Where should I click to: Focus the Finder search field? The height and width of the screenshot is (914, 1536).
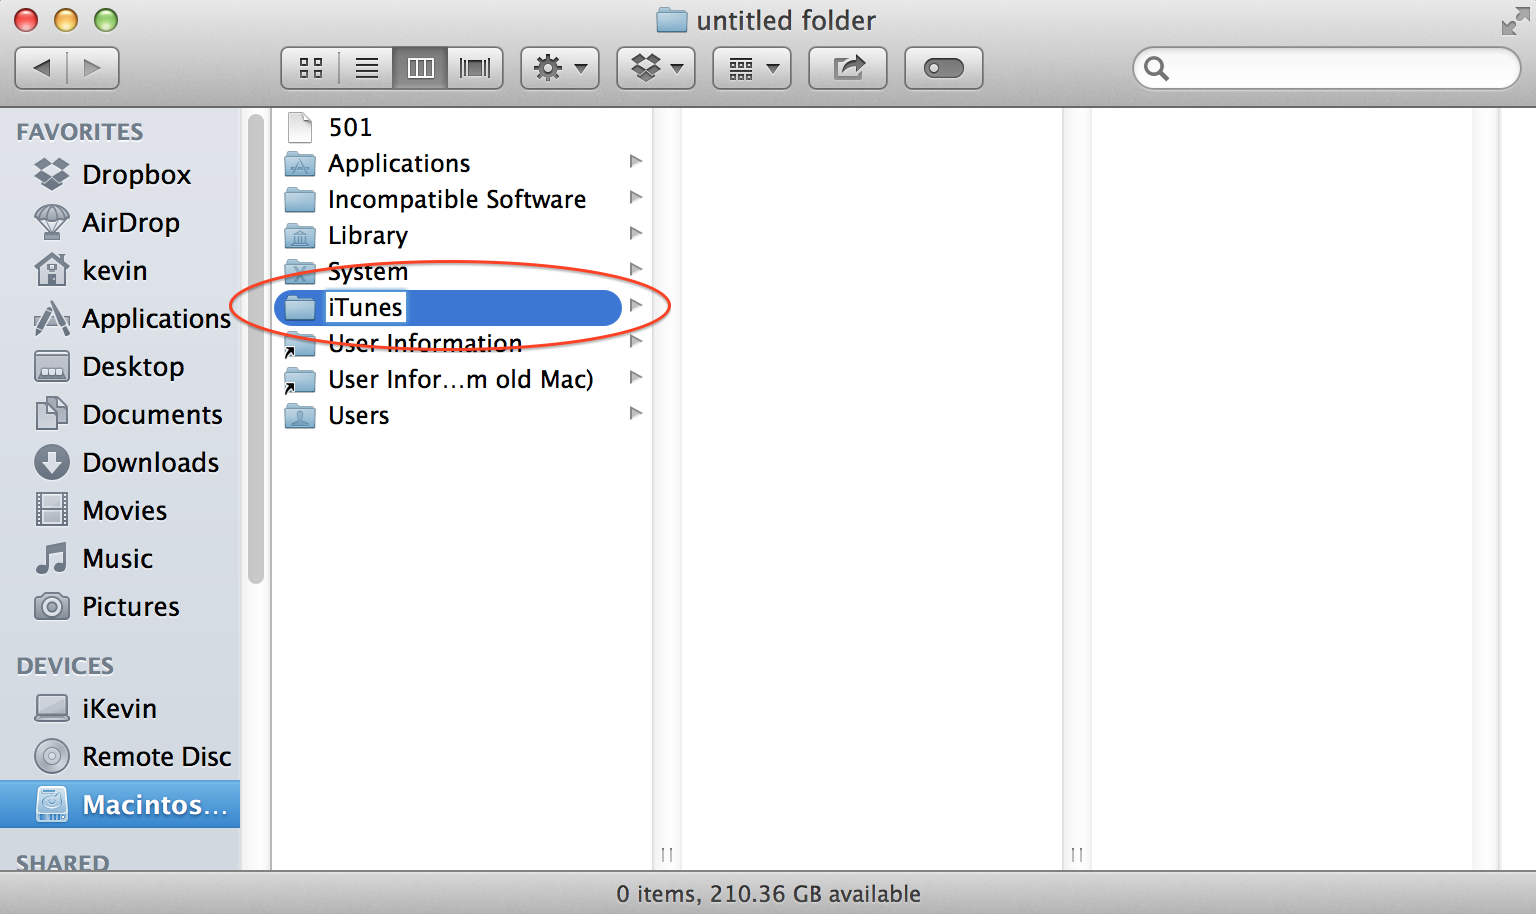(1326, 68)
